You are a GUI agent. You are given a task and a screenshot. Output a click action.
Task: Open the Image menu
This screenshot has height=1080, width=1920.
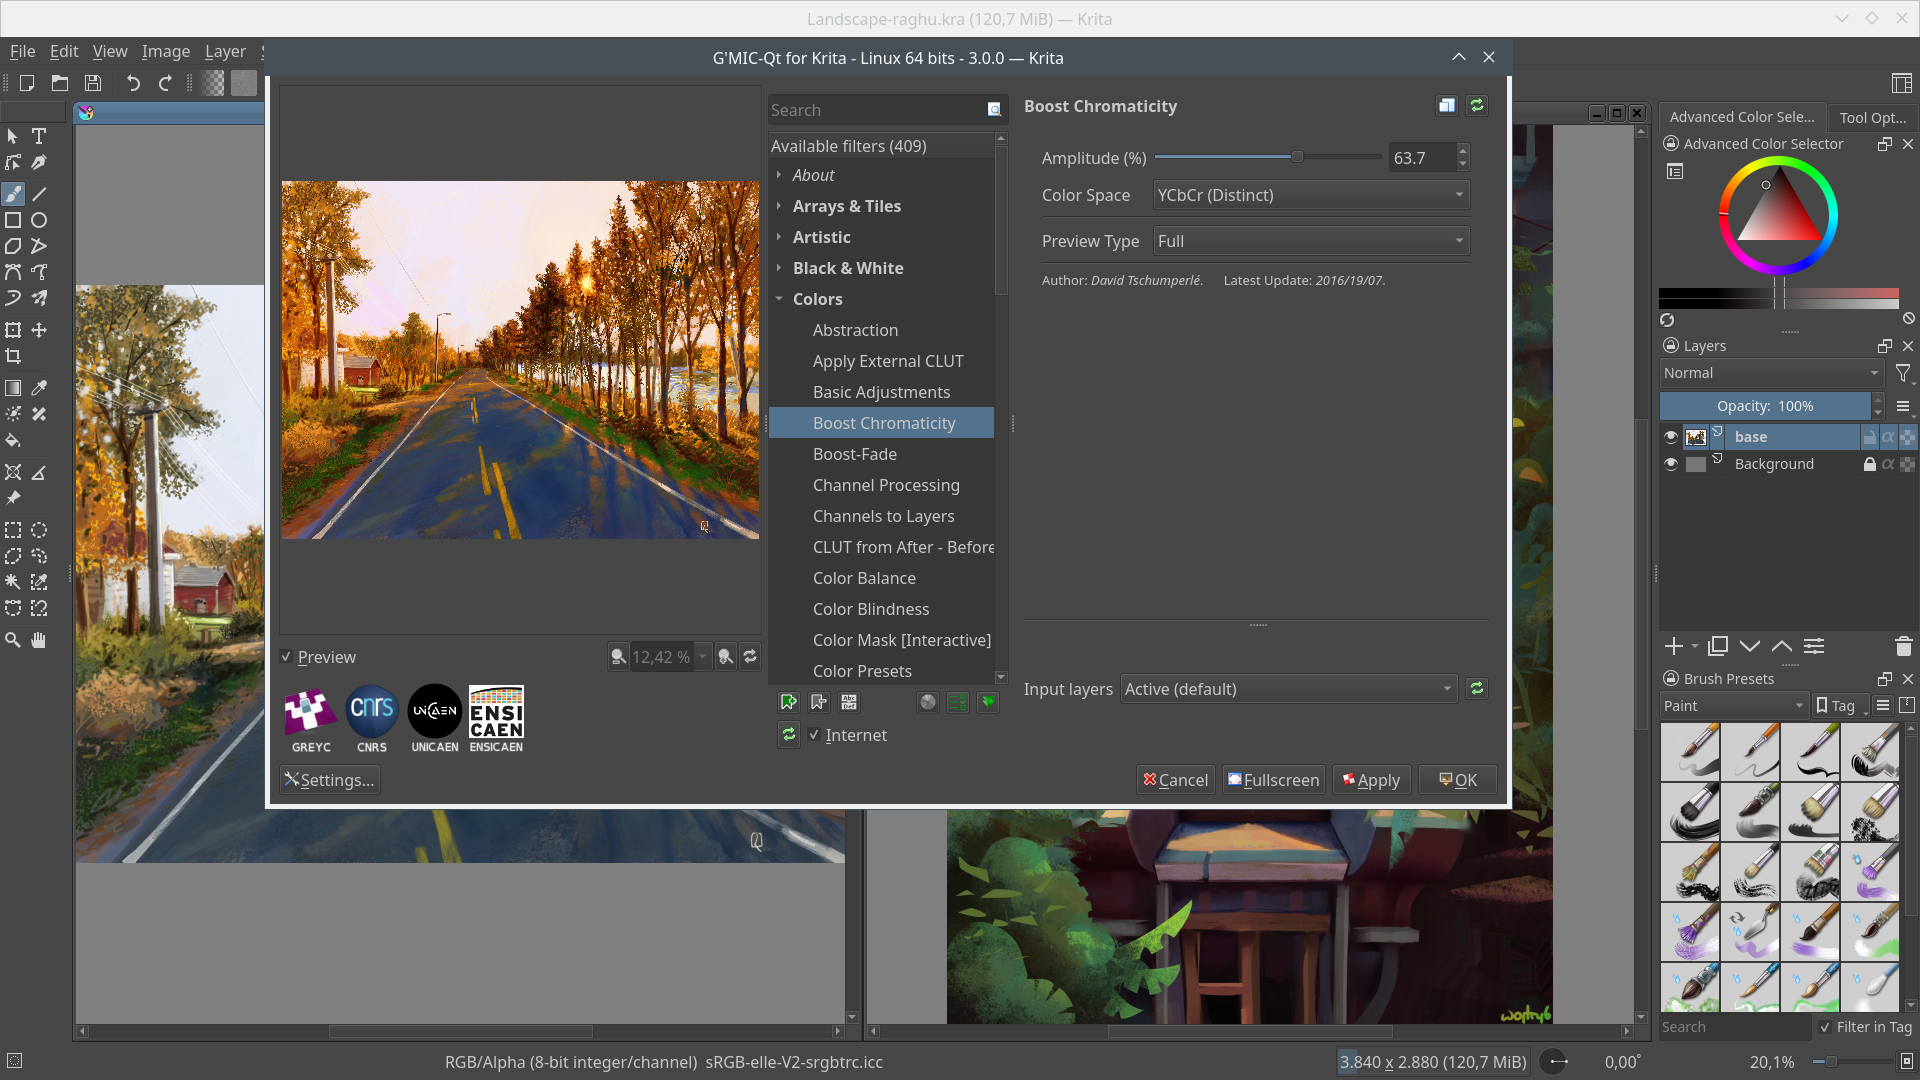(164, 50)
